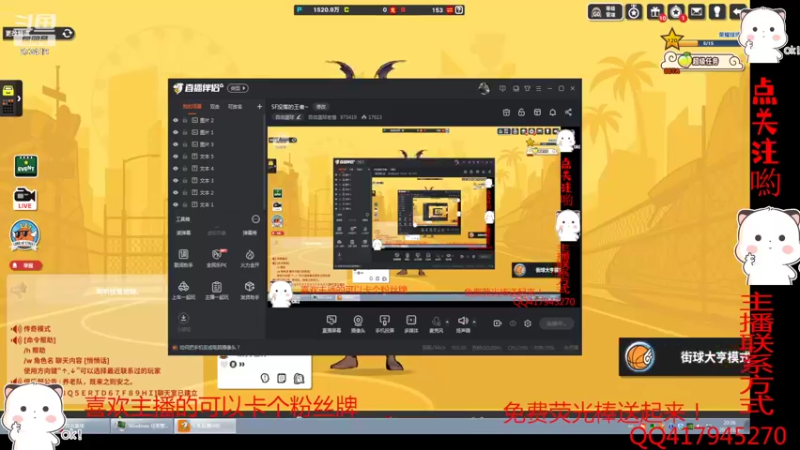
Task: Open the gift box icon above preview
Action: point(506,112)
